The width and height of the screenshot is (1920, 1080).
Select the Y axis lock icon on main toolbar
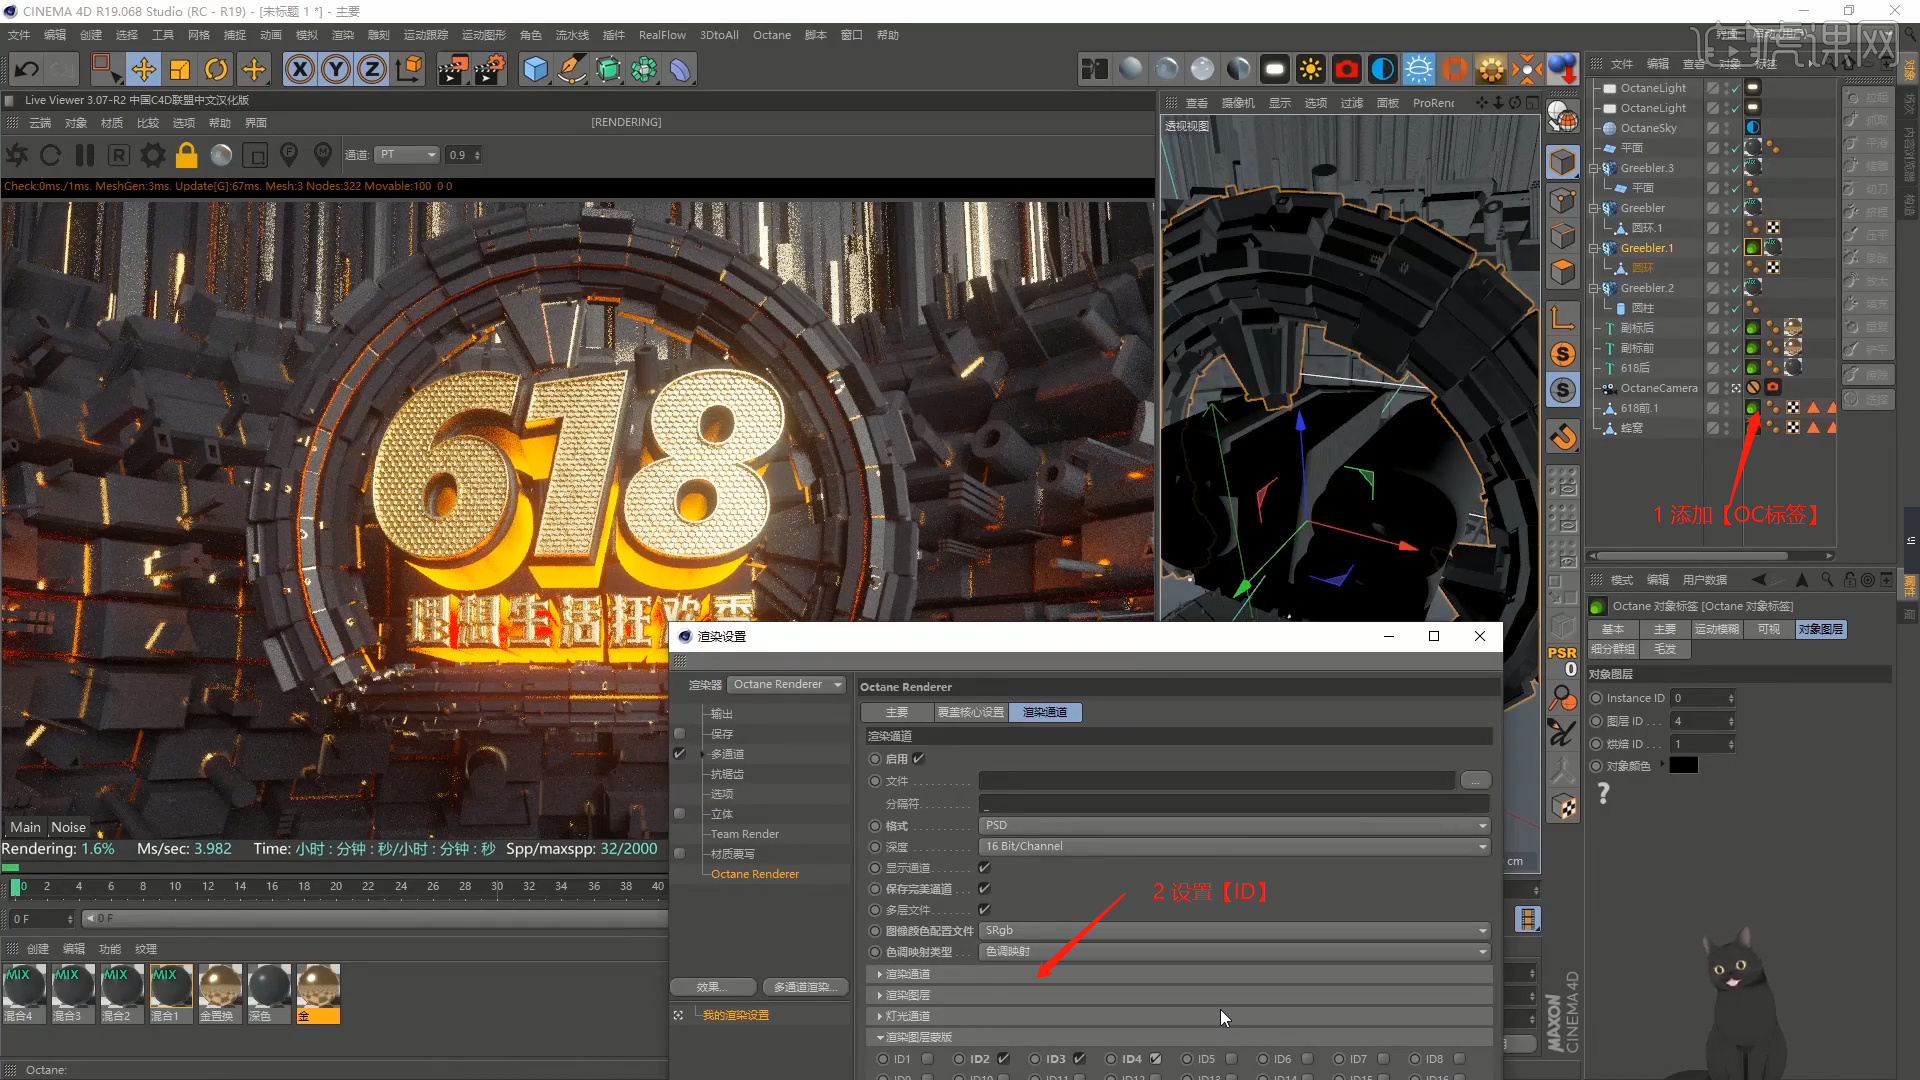[336, 69]
